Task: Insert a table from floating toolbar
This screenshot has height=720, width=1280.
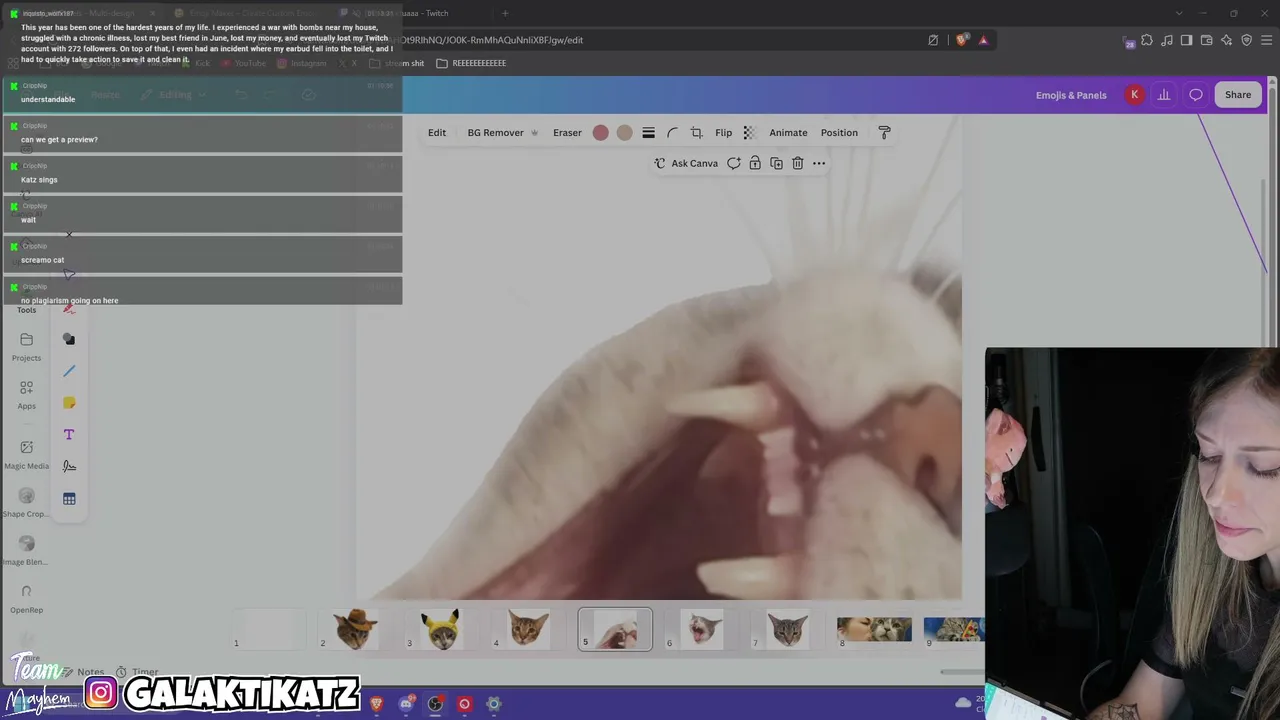Action: pos(69,499)
